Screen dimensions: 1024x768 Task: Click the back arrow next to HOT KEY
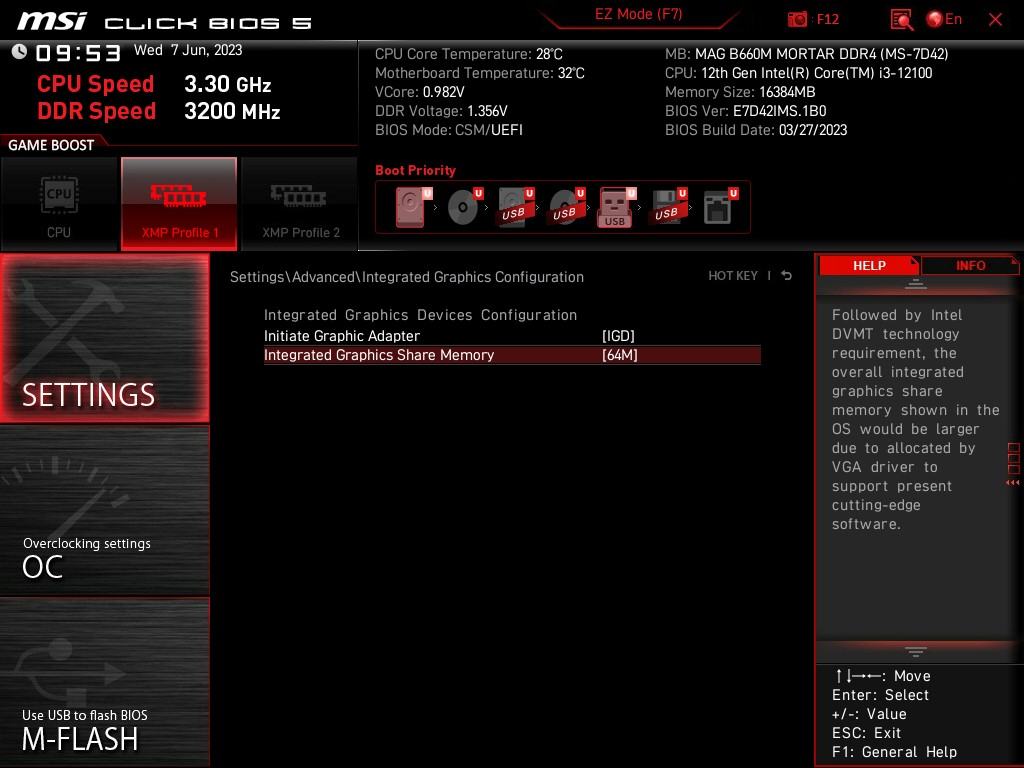[787, 276]
